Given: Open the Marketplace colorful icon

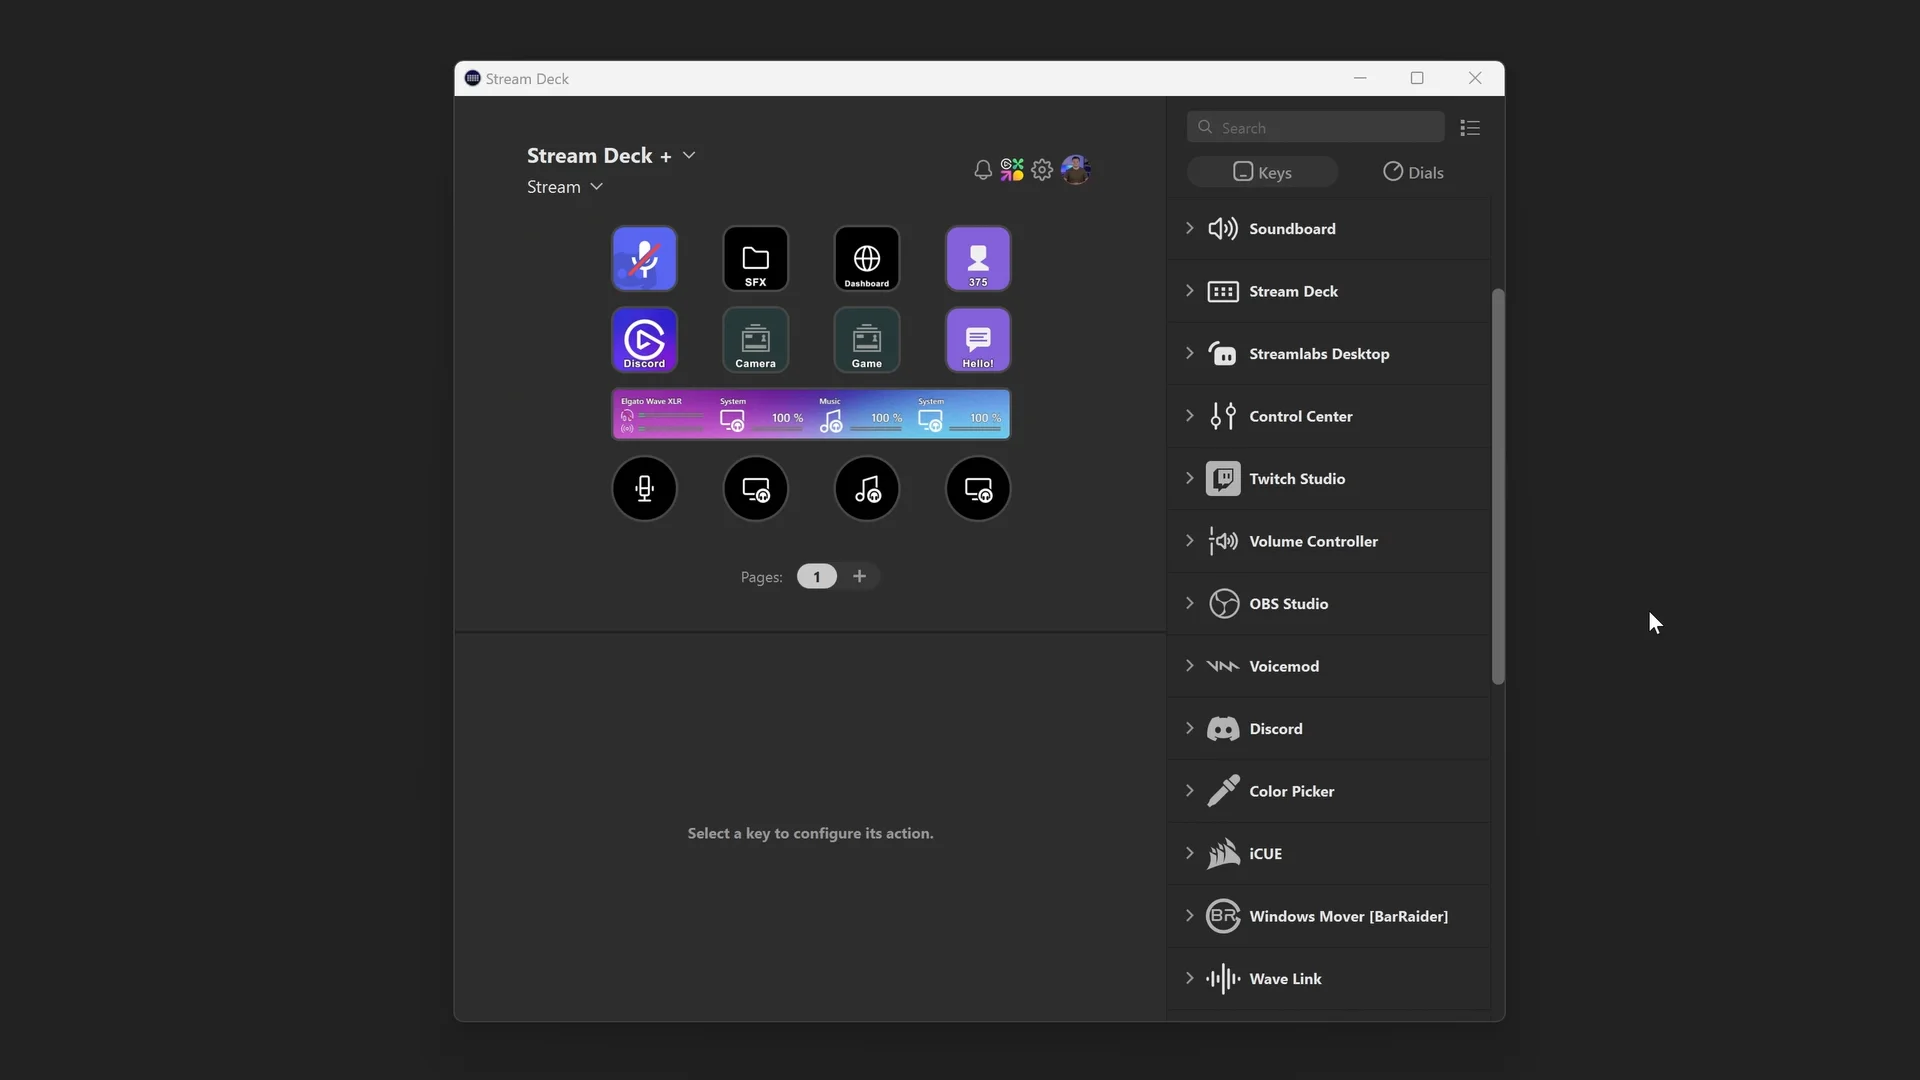Looking at the screenshot, I should click(1012, 170).
